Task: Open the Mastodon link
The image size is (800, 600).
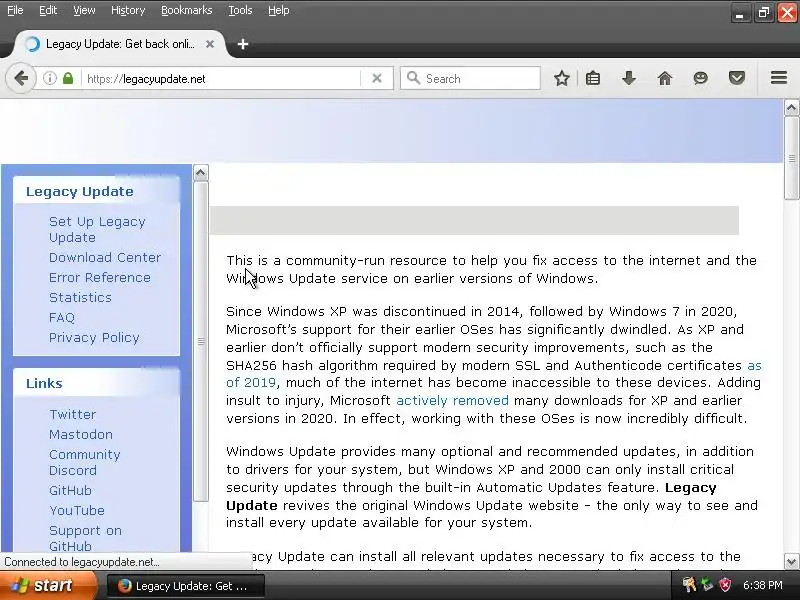Action: 81,435
